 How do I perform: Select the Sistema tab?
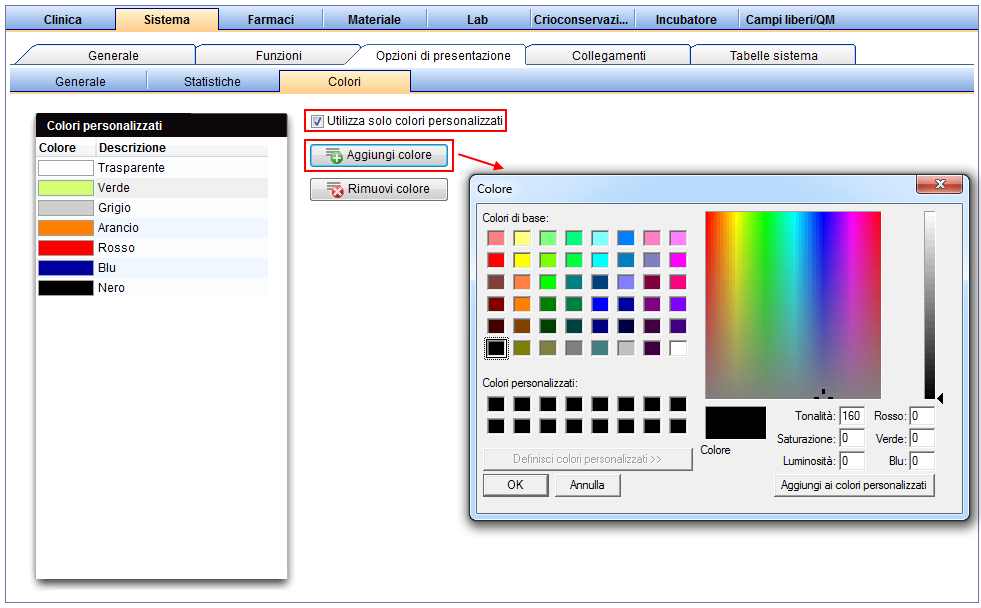point(167,19)
